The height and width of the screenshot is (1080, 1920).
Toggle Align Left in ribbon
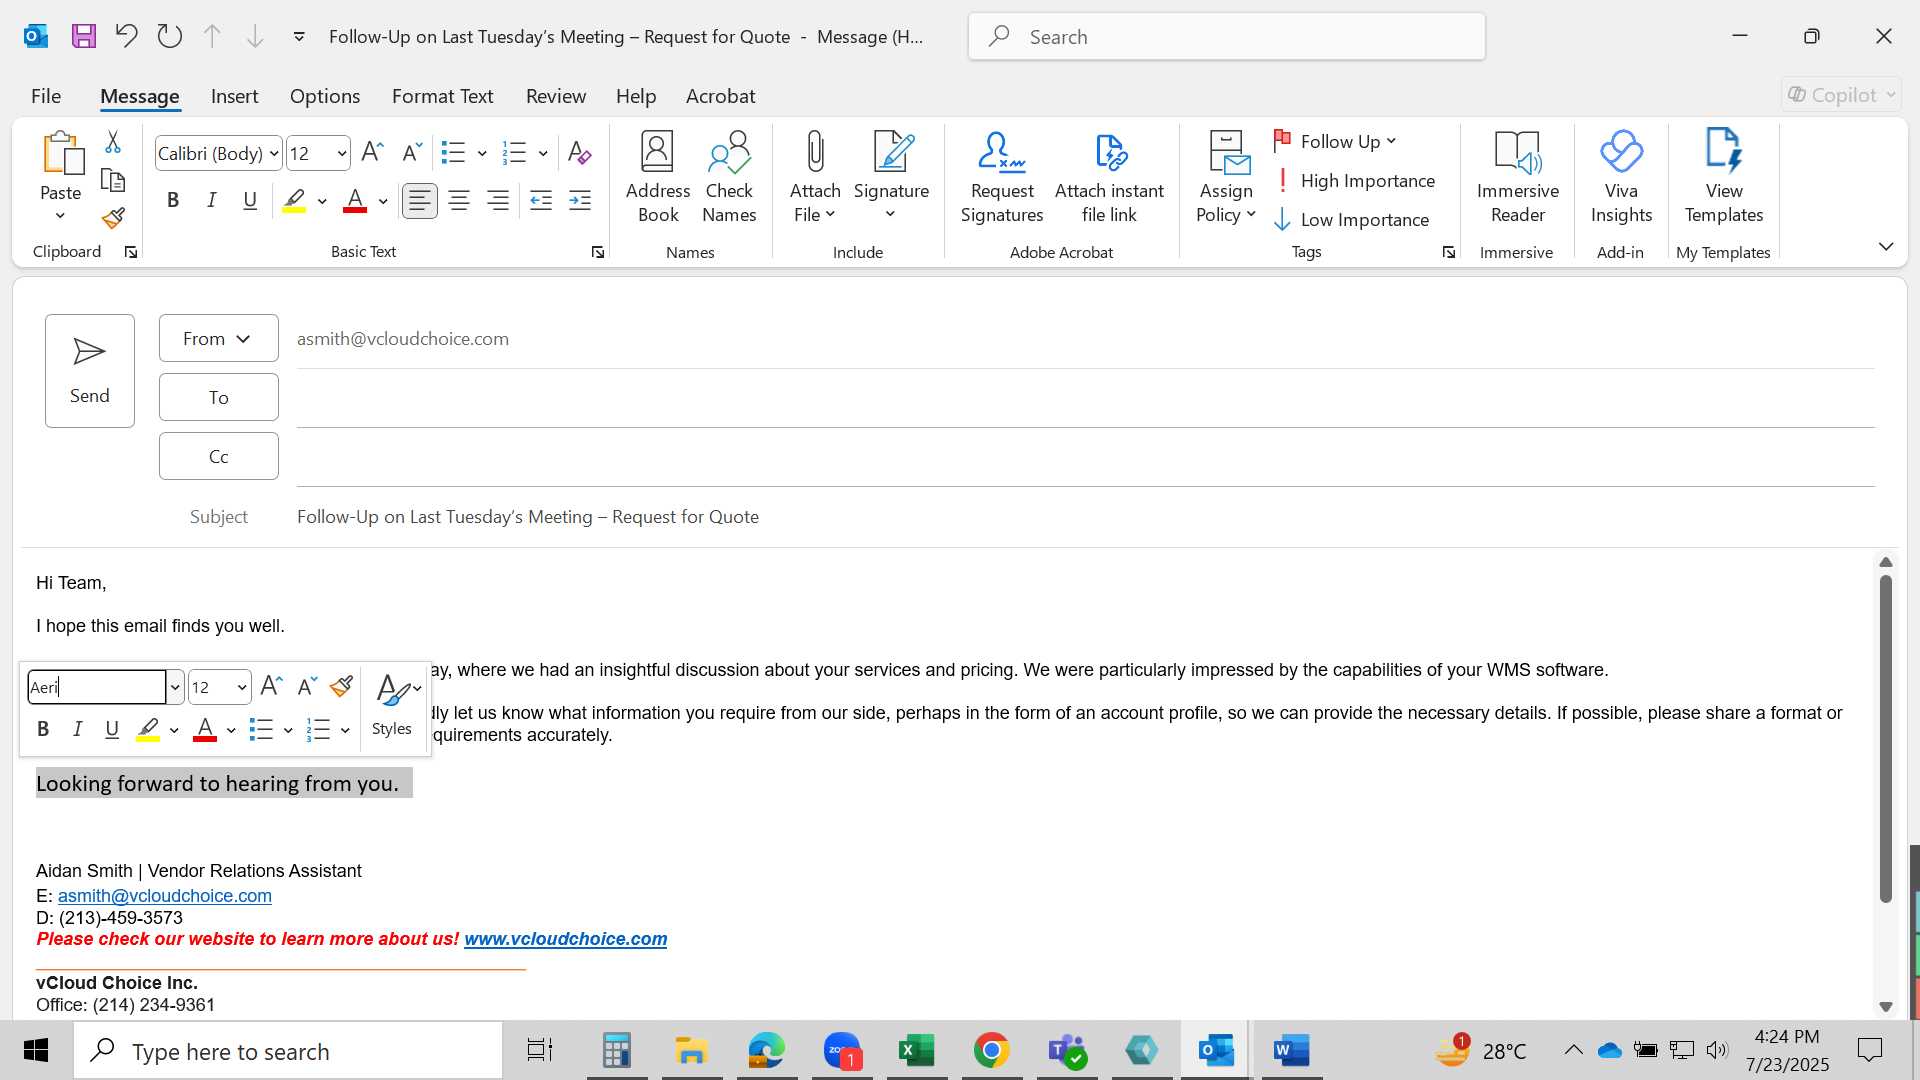[420, 201]
